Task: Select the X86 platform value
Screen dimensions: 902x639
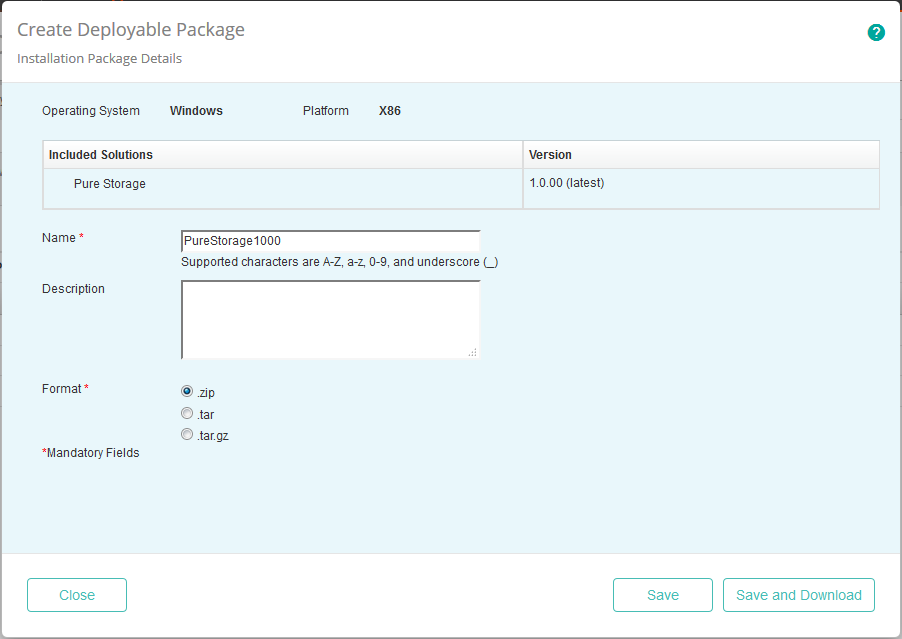Action: (389, 110)
